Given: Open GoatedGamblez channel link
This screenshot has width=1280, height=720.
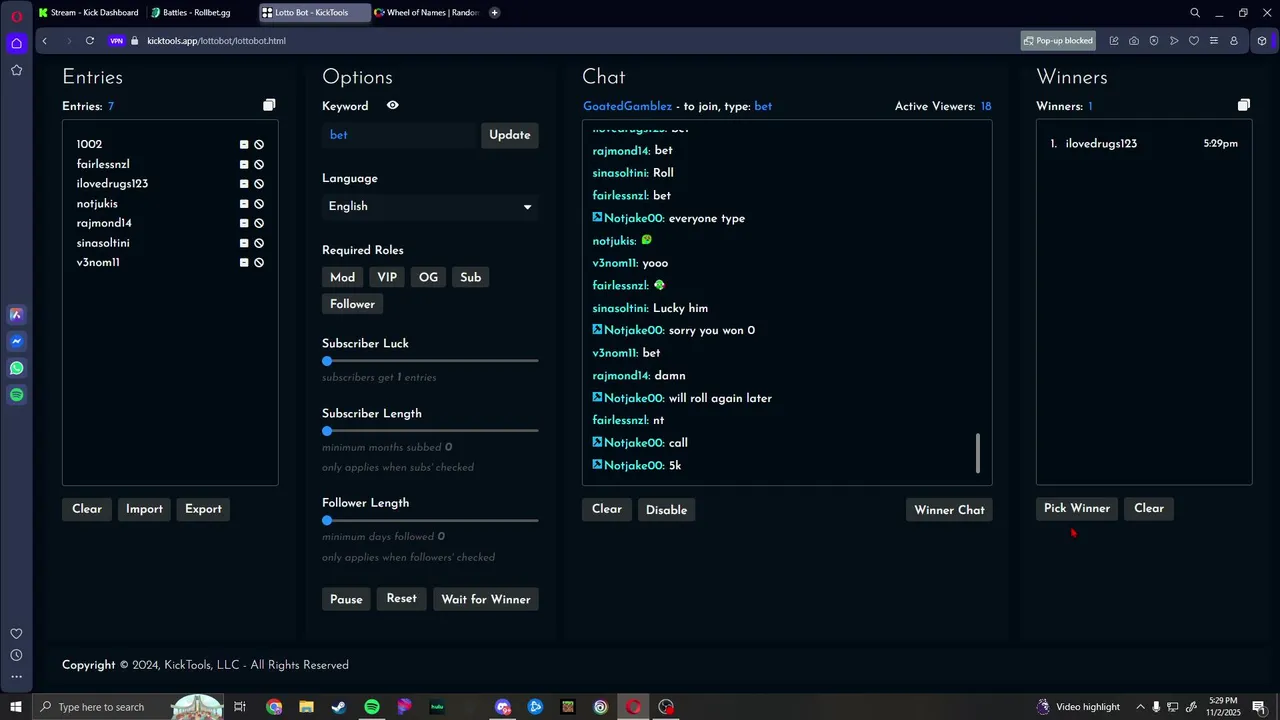Looking at the screenshot, I should click(x=627, y=106).
